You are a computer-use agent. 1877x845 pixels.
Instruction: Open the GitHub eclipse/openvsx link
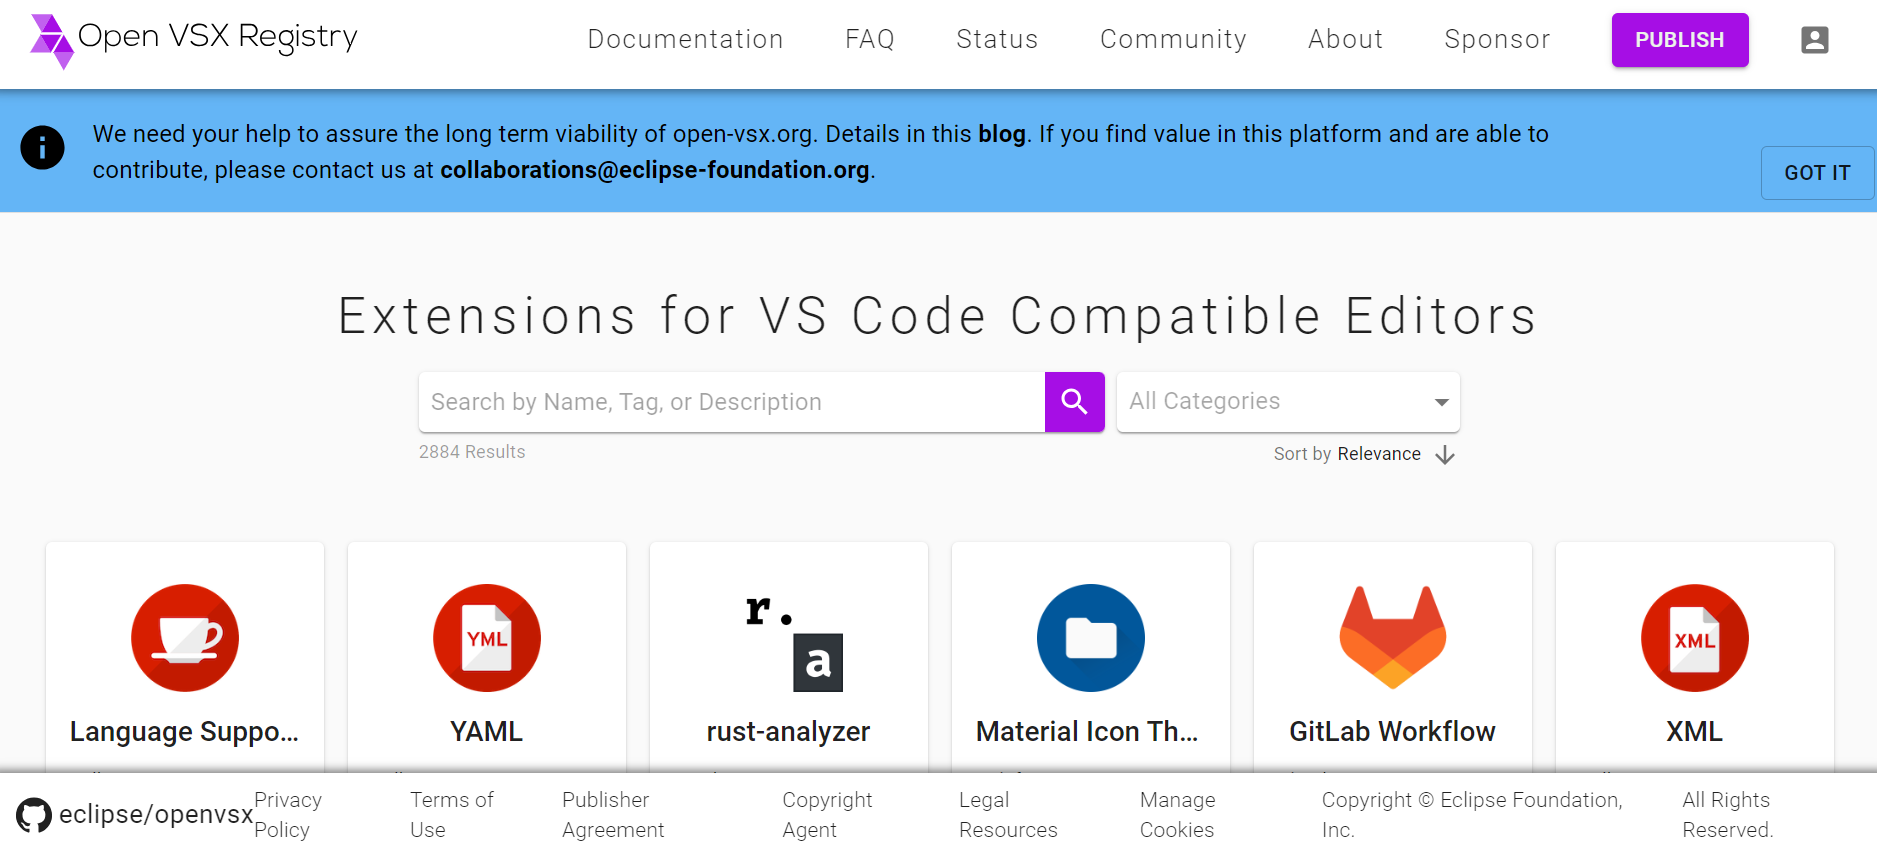pyautogui.click(x=135, y=815)
